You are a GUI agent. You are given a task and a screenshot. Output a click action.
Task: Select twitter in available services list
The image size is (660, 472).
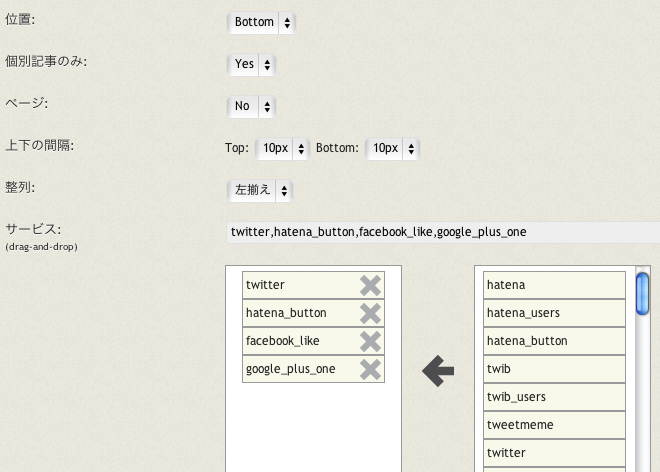[554, 453]
